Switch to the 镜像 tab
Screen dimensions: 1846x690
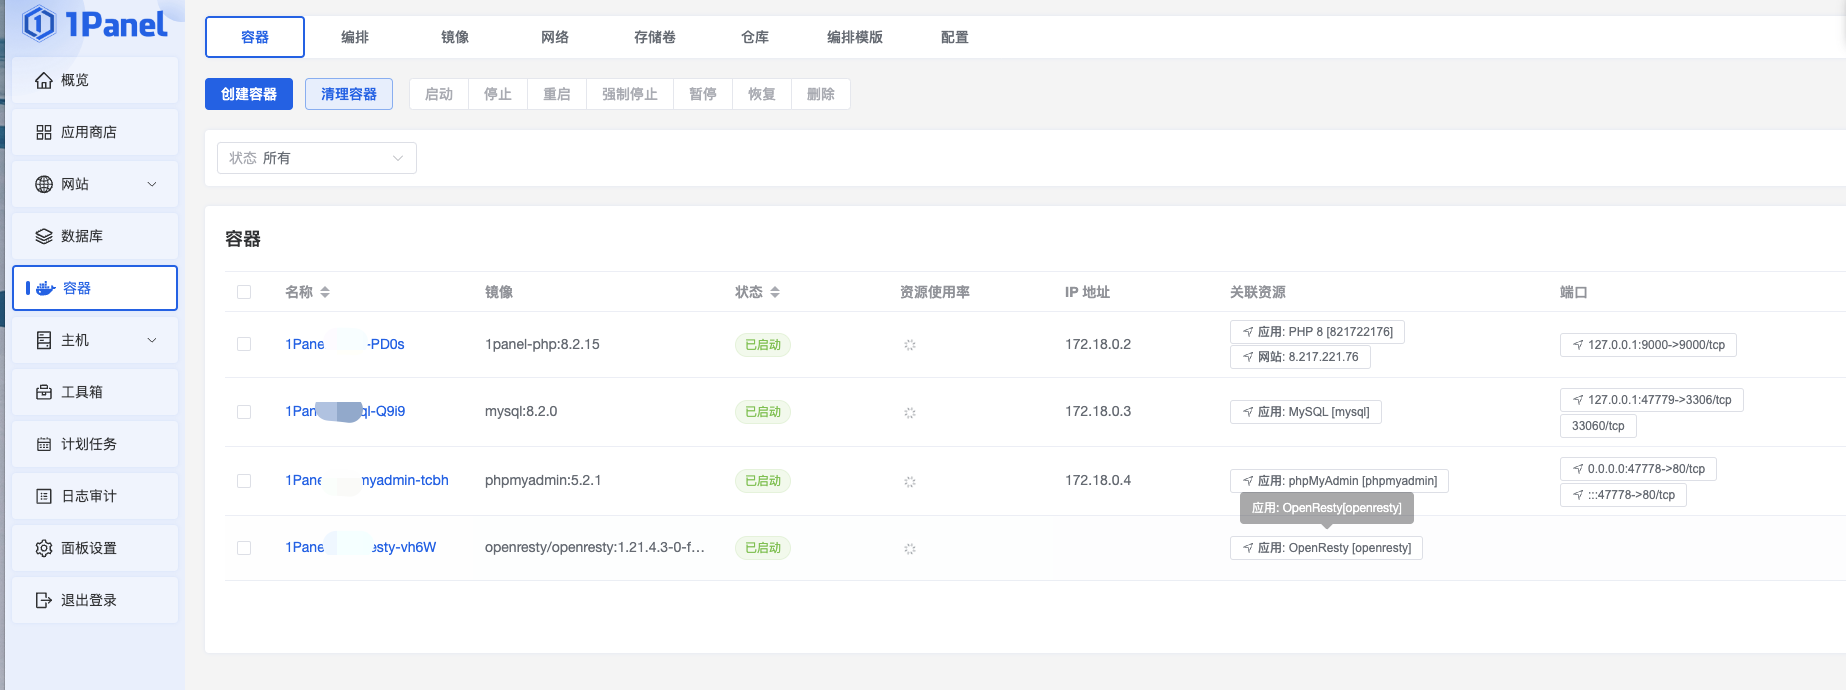click(455, 37)
